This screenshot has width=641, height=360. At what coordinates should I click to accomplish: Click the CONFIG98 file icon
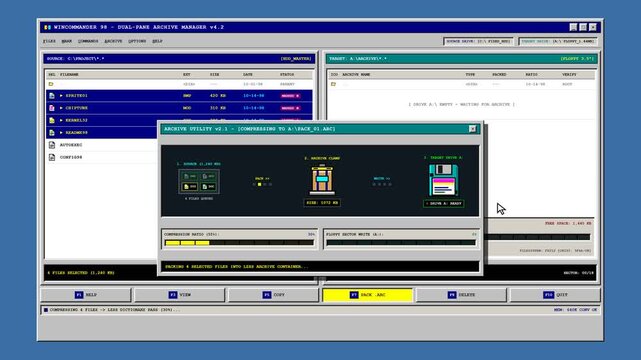[52, 157]
